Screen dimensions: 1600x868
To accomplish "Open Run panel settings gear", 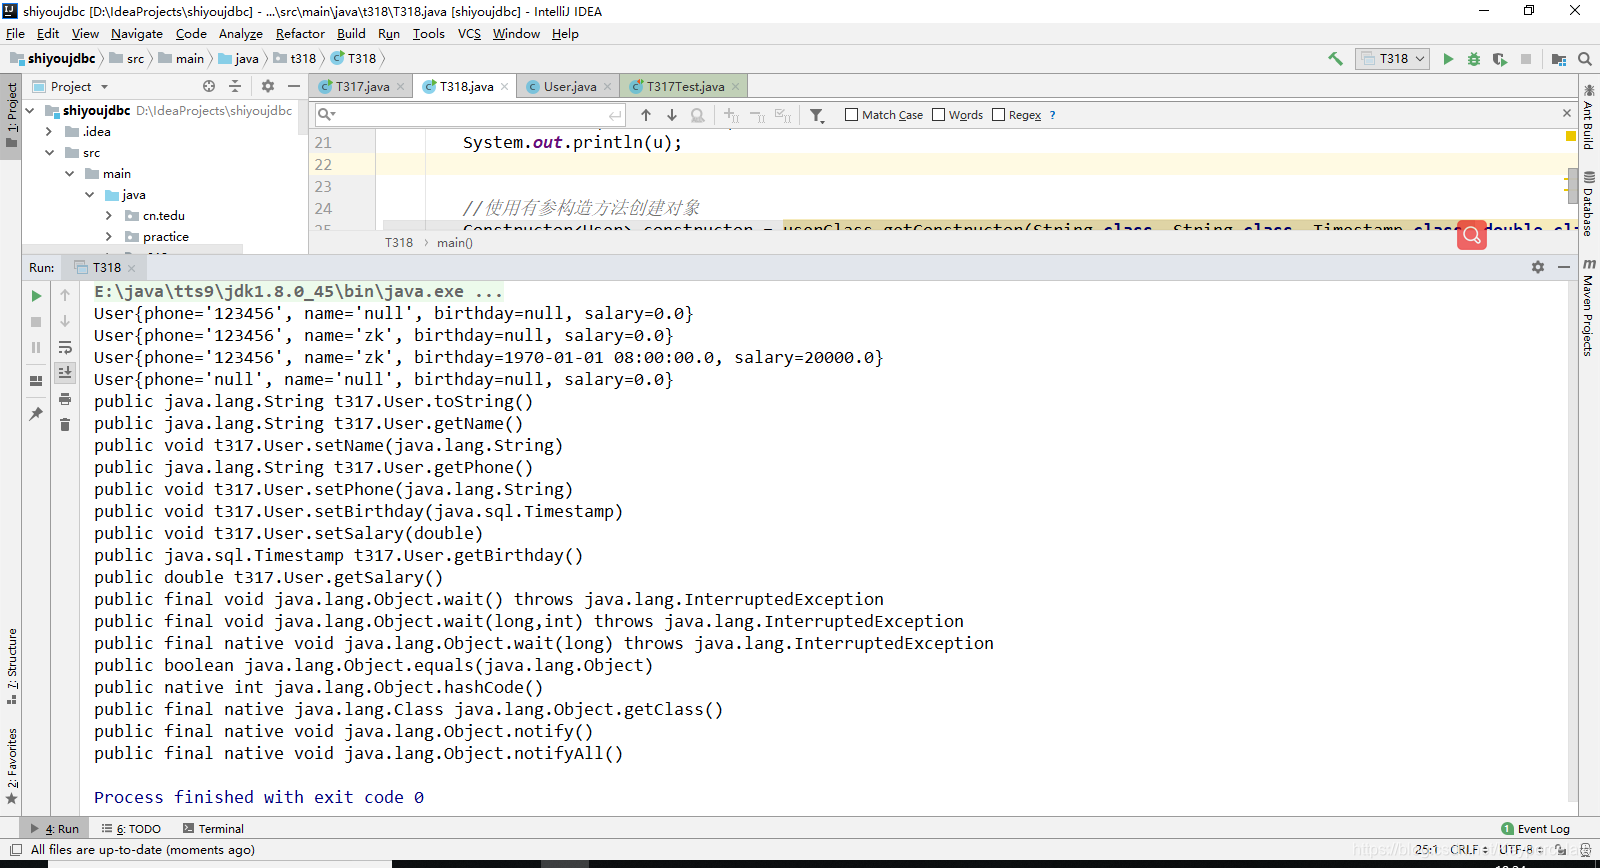I will click(x=1538, y=267).
